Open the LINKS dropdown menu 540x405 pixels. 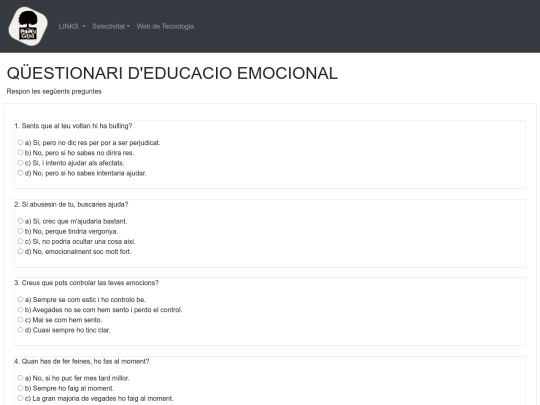tap(72, 27)
